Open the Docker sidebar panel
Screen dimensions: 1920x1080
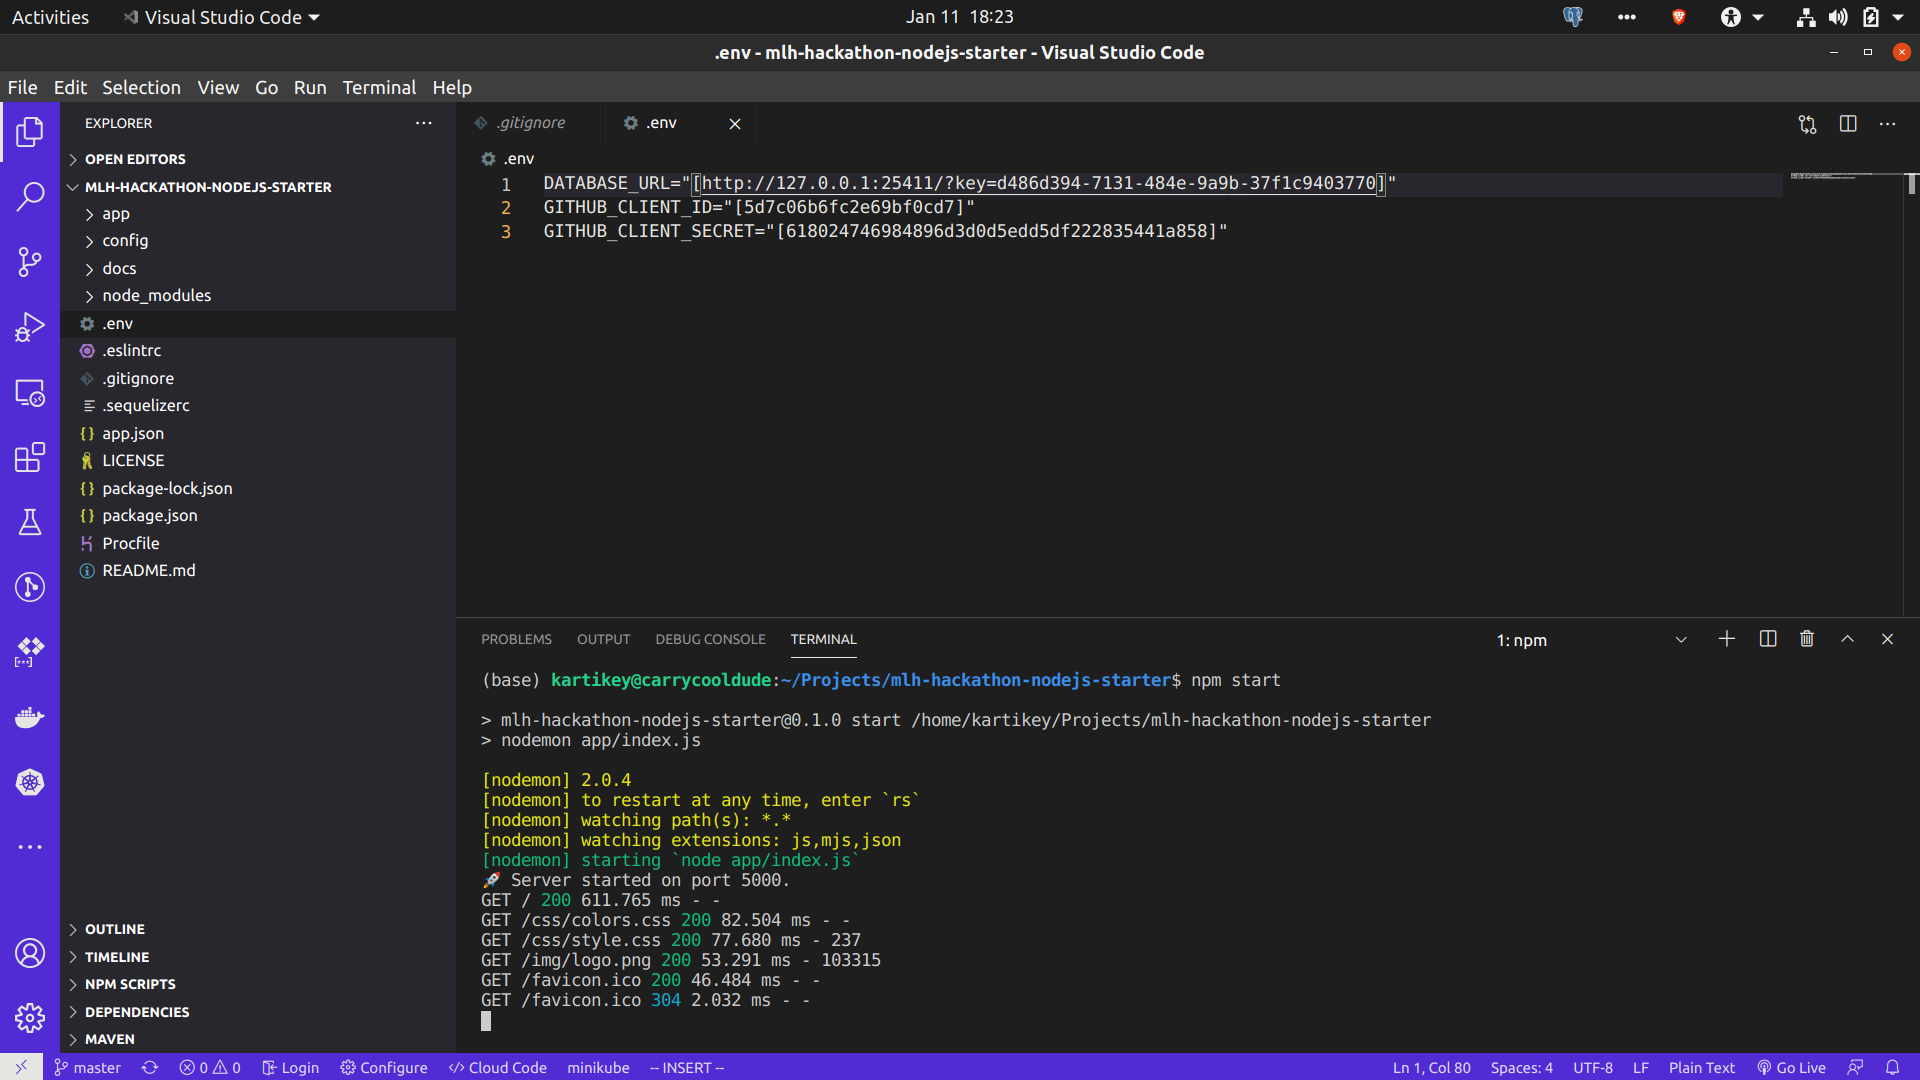30,717
